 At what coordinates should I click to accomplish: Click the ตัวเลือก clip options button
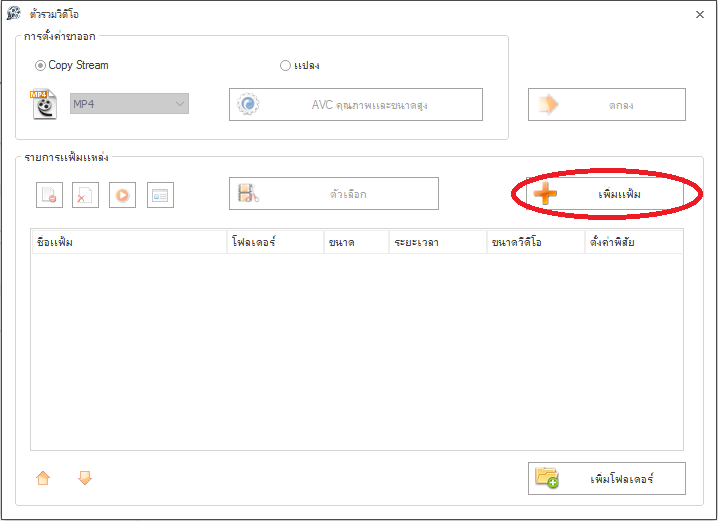334,194
